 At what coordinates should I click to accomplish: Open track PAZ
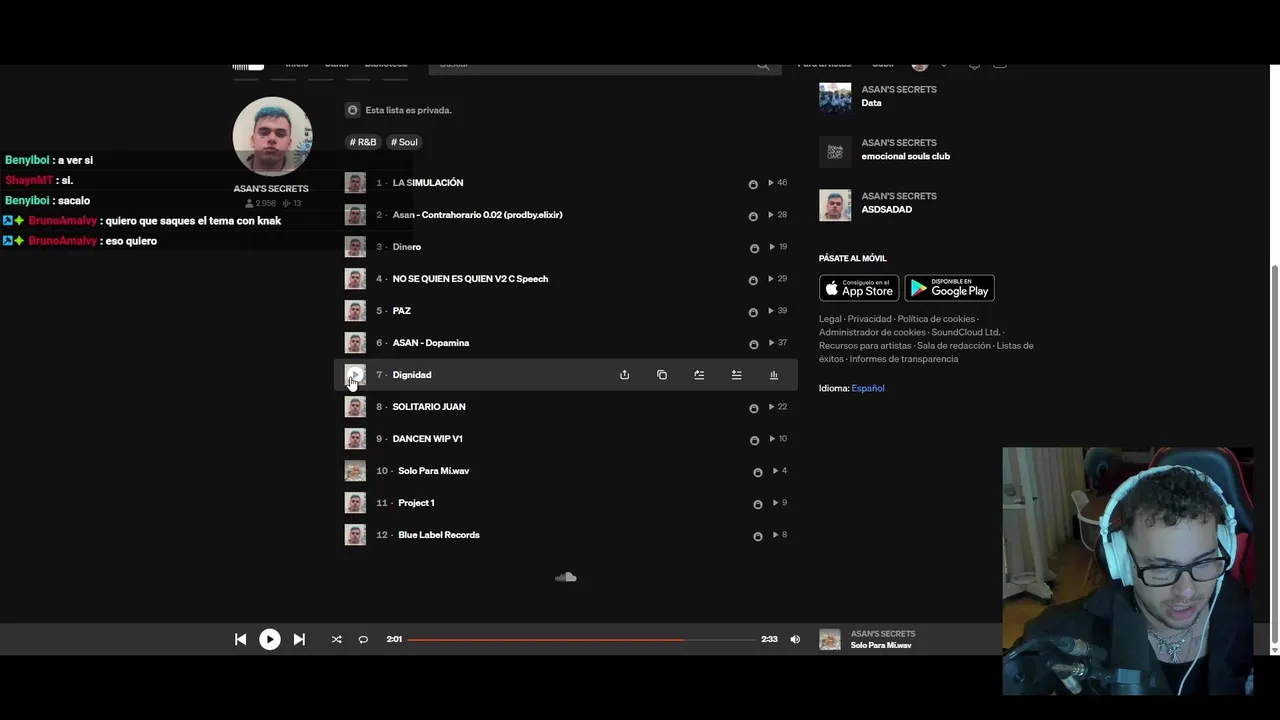pyautogui.click(x=402, y=311)
